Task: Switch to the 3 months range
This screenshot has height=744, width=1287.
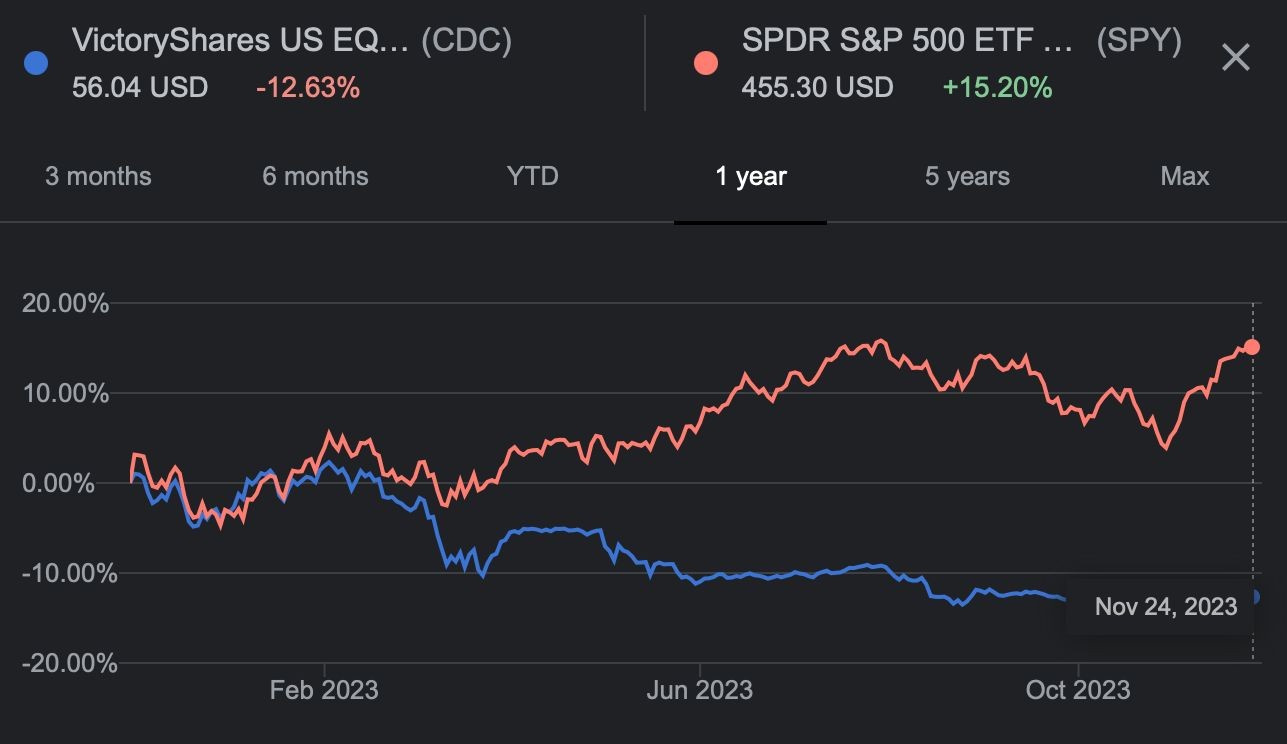Action: click(98, 177)
